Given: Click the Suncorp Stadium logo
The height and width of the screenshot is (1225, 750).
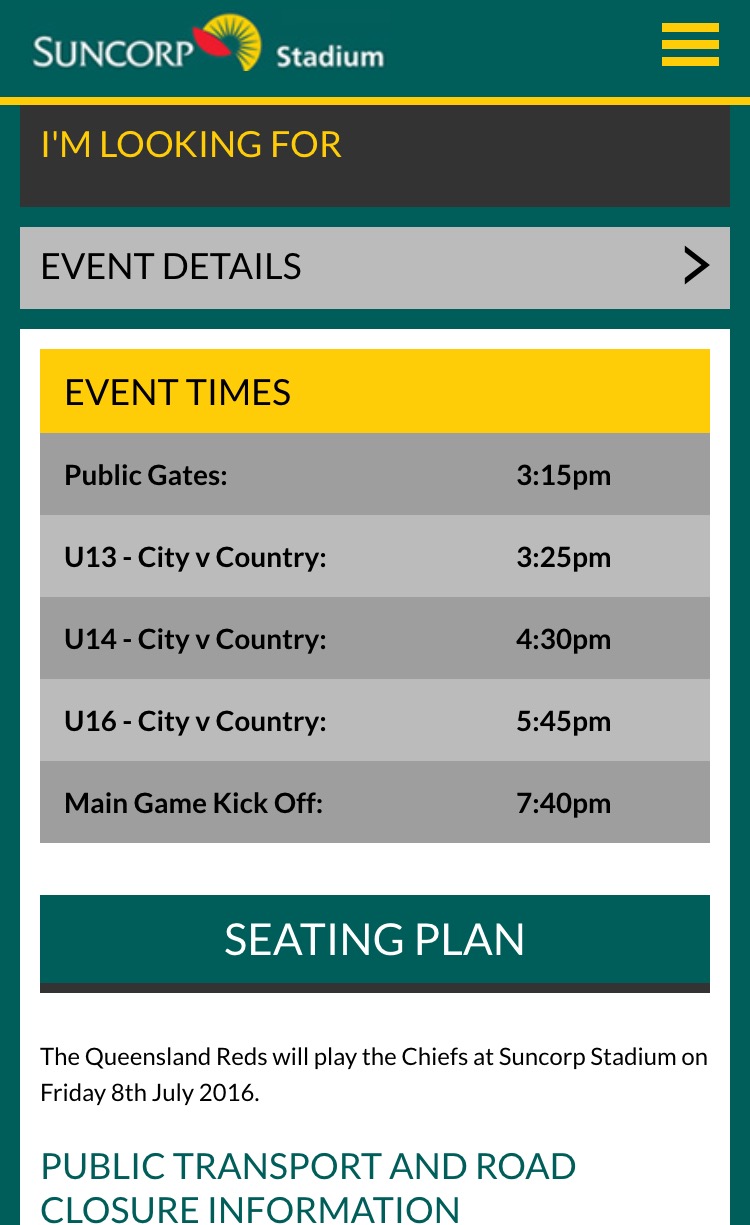Looking at the screenshot, I should (208, 44).
